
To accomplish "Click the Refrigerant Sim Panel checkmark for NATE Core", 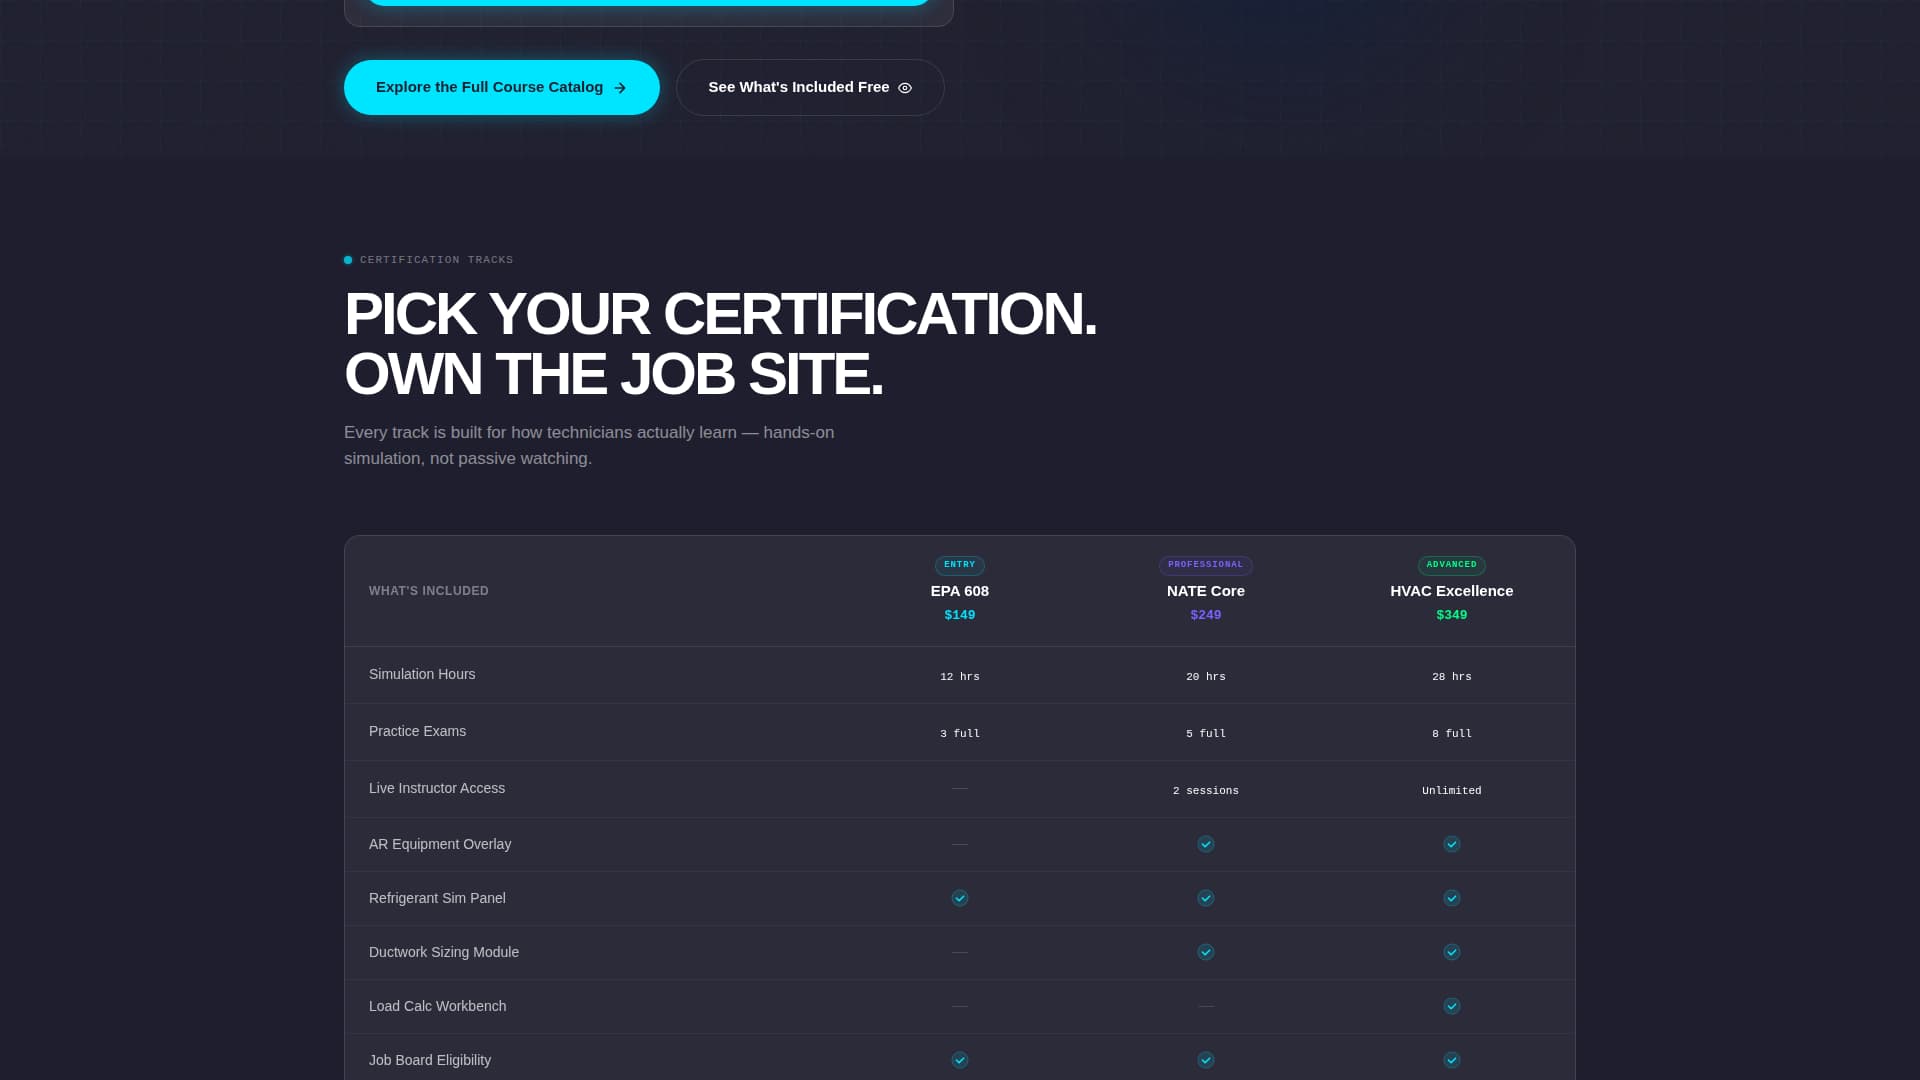I will tap(1205, 898).
